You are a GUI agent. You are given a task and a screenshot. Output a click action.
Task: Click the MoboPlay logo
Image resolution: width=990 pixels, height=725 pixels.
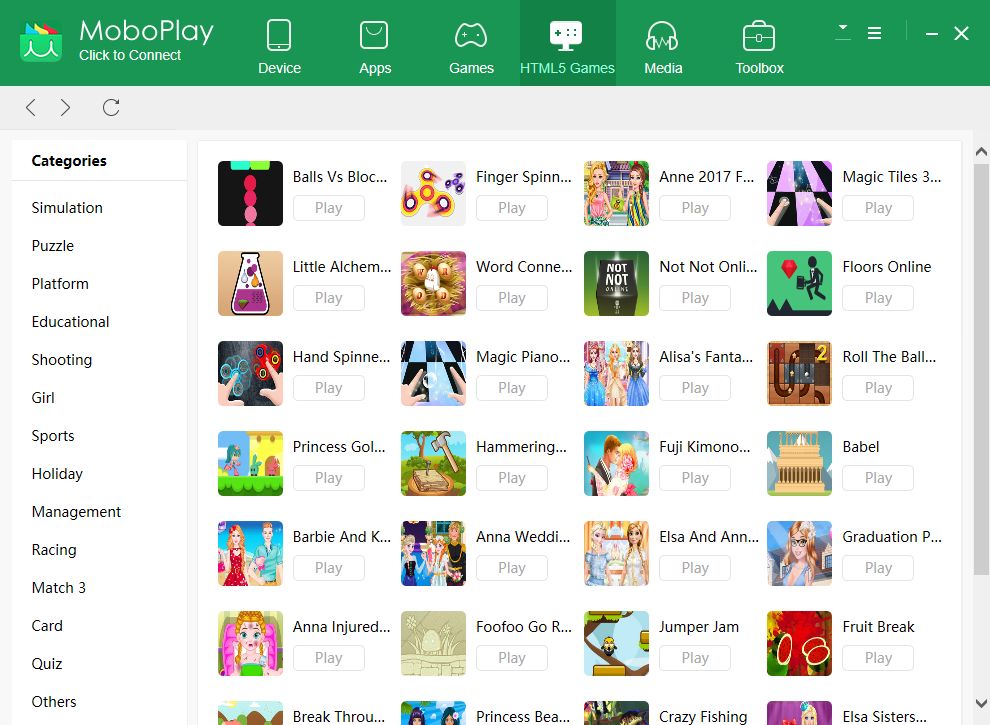click(x=40, y=40)
